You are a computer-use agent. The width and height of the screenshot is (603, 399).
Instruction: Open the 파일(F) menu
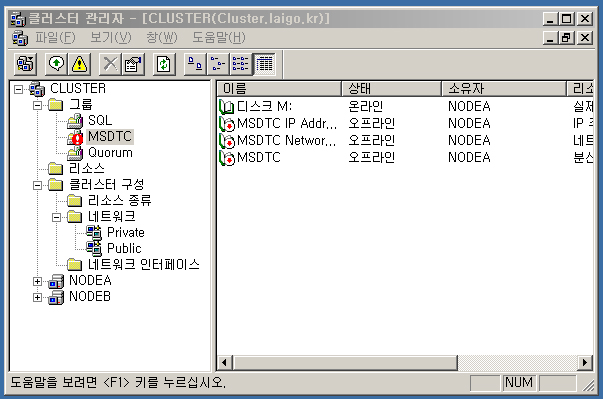(x=55, y=38)
